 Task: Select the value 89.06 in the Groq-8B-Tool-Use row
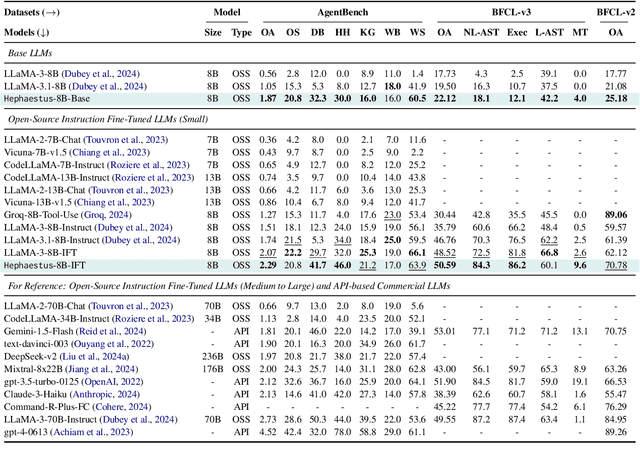coord(616,215)
